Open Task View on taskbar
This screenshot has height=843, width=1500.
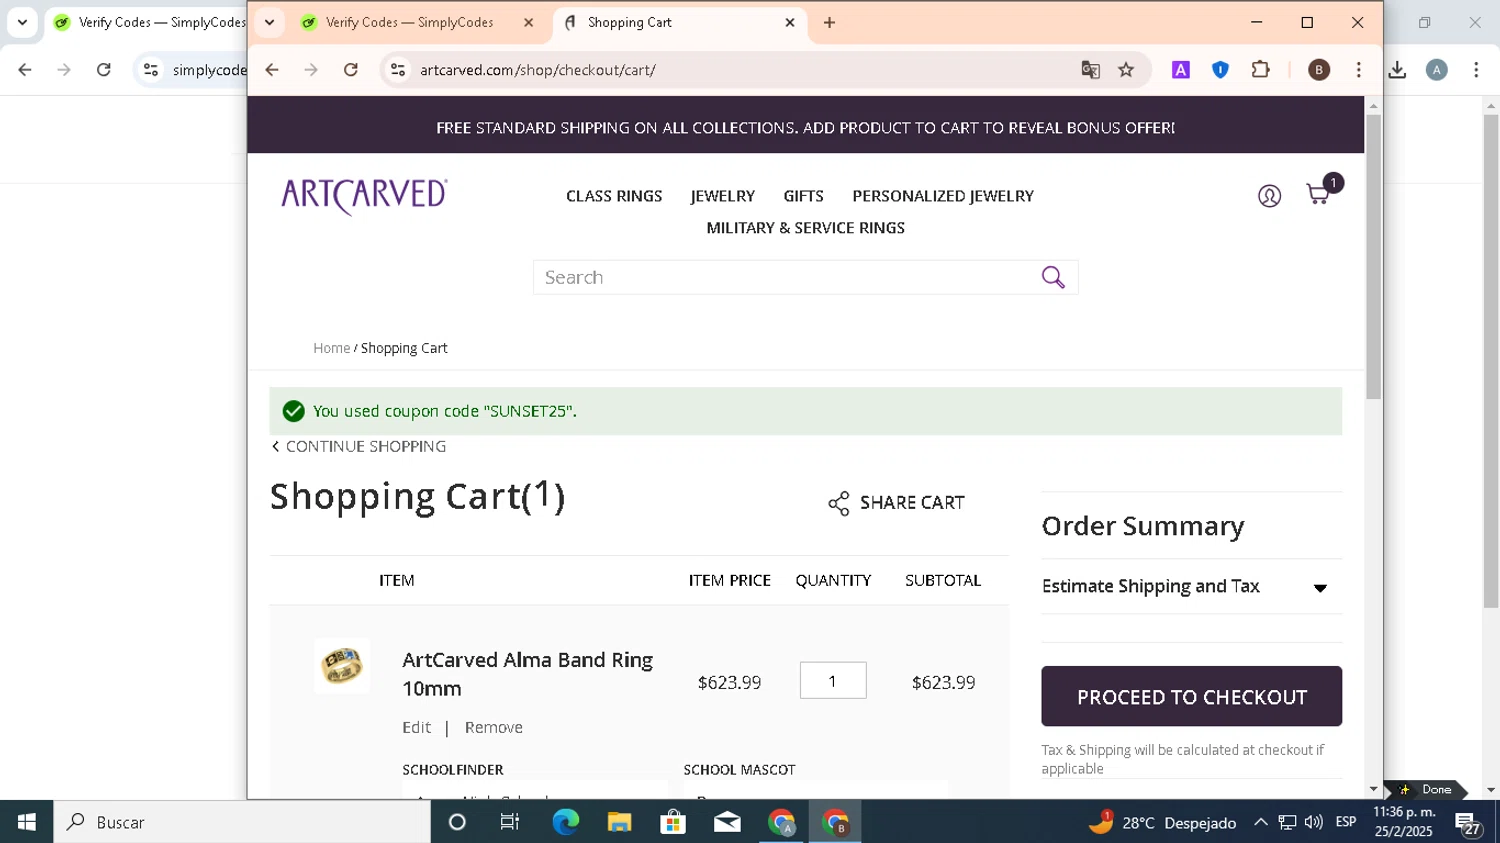coord(510,822)
